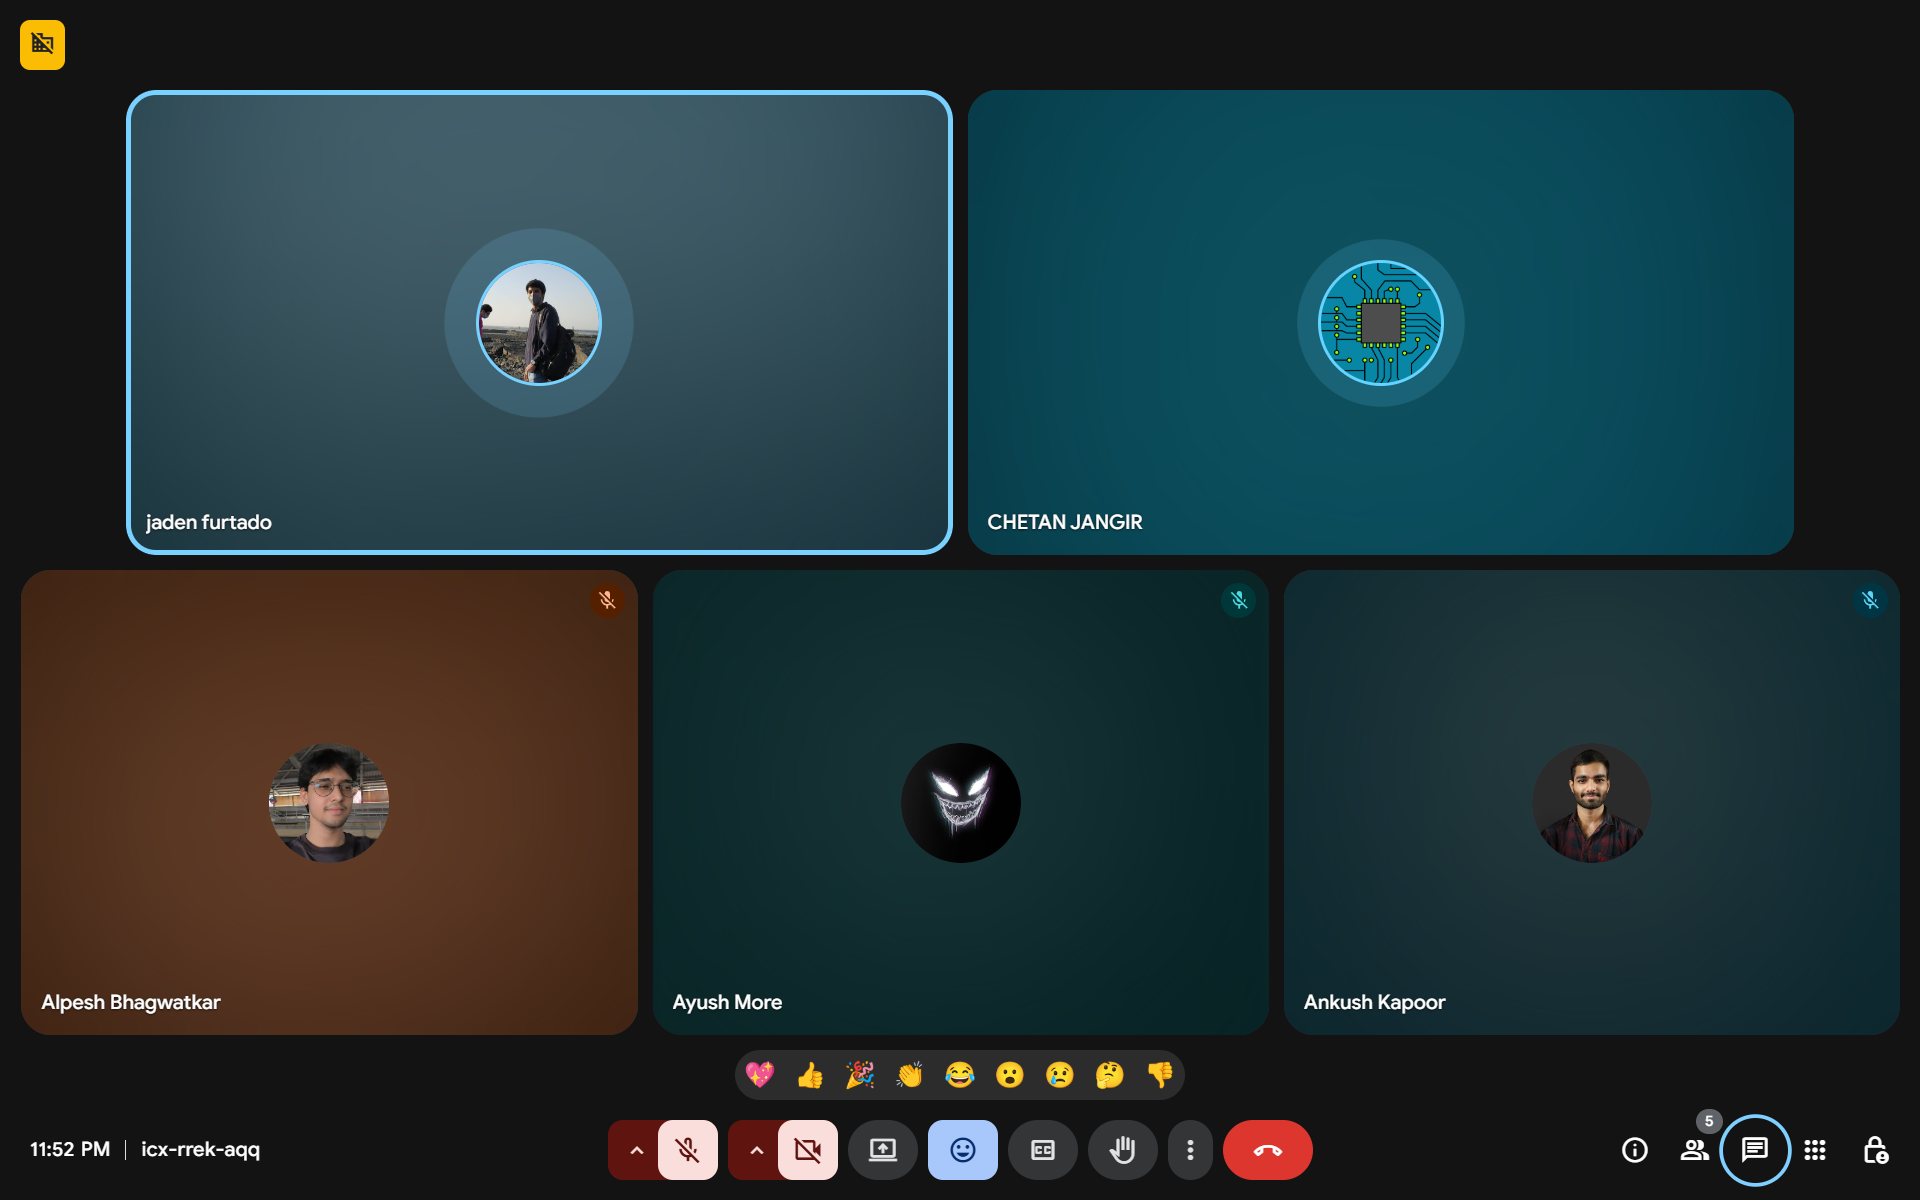Image resolution: width=1920 pixels, height=1200 pixels.
Task: Click the yellow camera-blocked indicator icon
Action: (42, 45)
